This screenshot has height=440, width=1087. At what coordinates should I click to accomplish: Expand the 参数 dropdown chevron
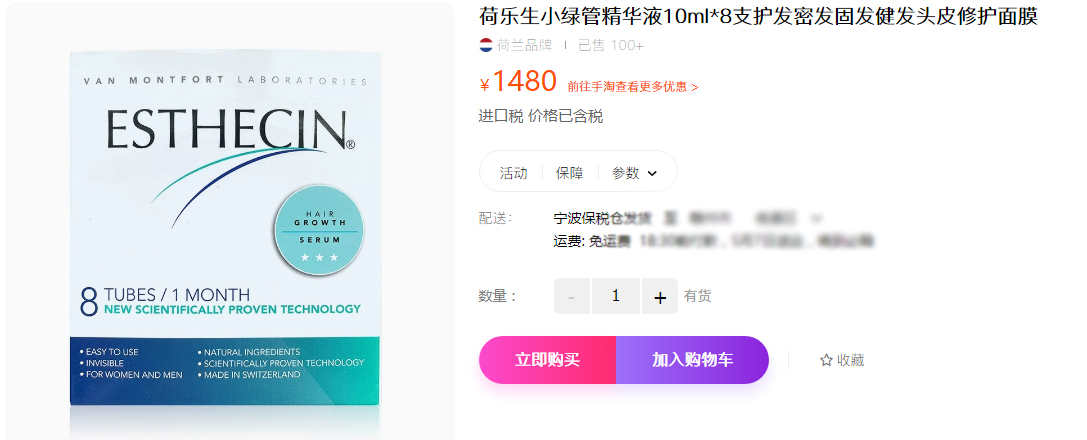pos(653,173)
